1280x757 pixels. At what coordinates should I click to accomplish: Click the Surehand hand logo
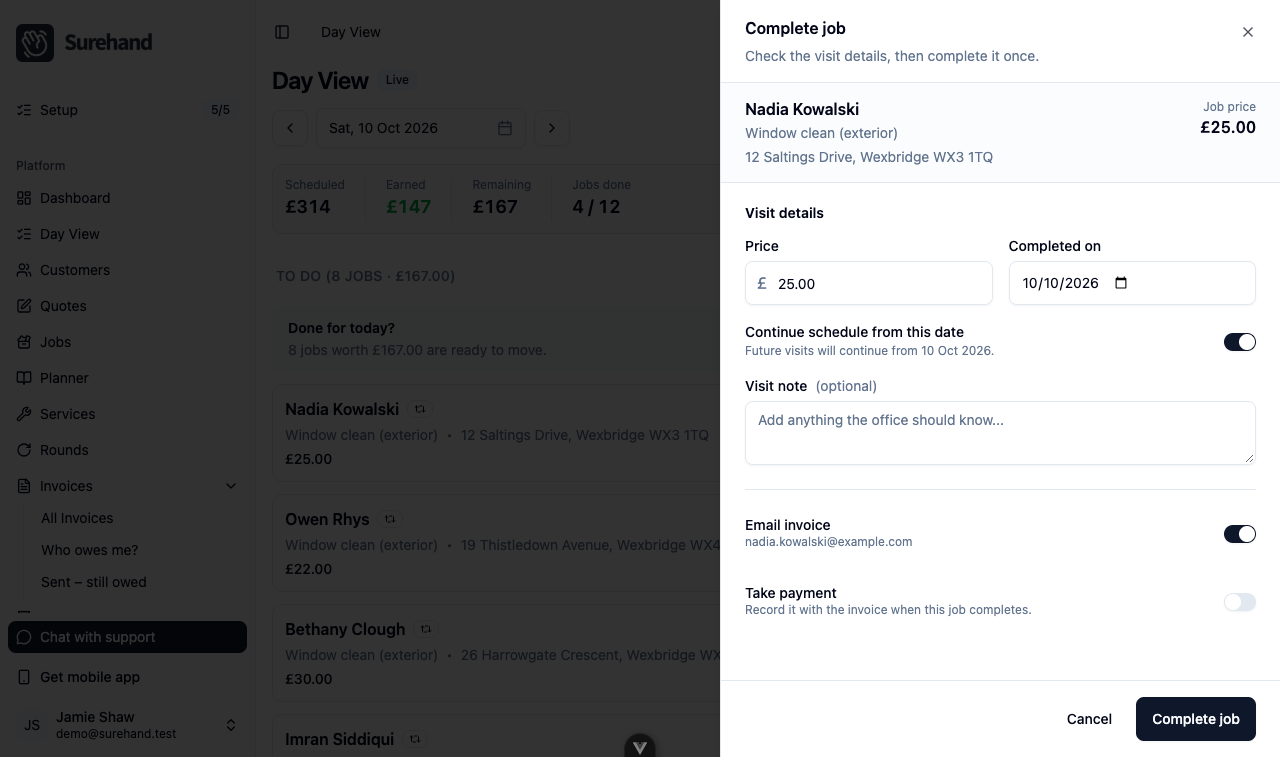[x=35, y=43]
